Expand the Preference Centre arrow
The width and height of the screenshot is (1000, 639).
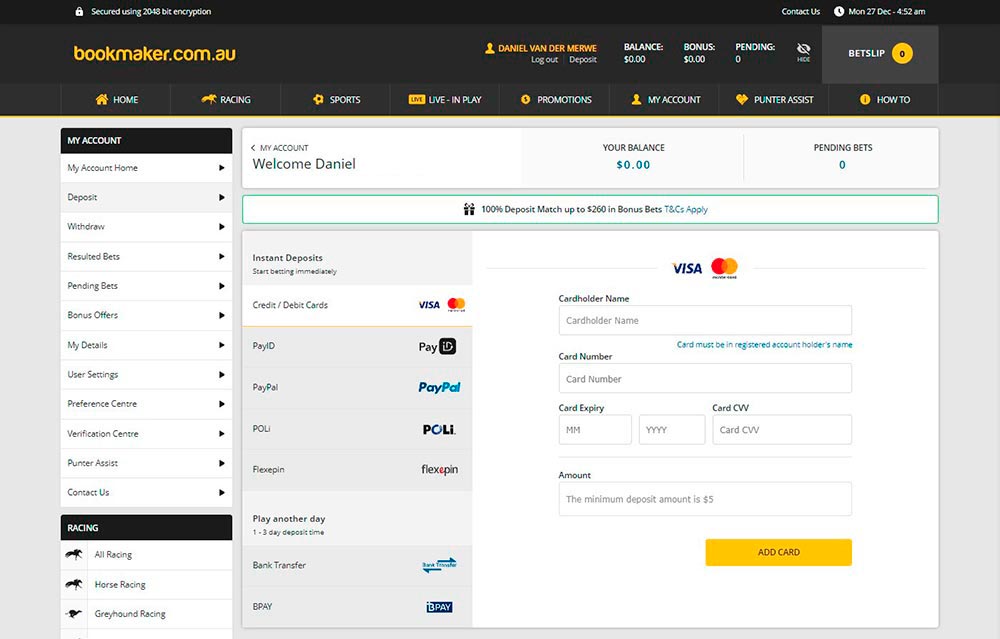click(221, 404)
